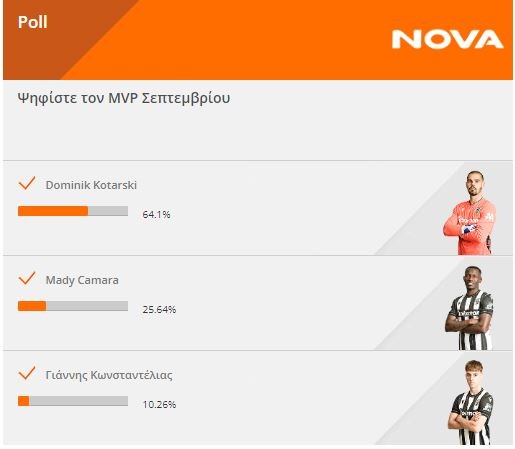Open Mady Camara's player photo
The height and width of the screenshot is (449, 515).
(x=469, y=308)
